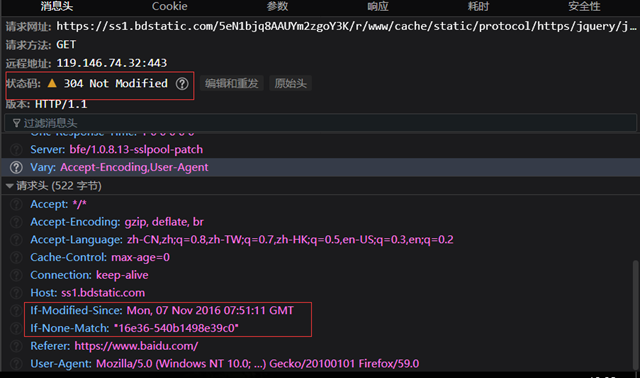The height and width of the screenshot is (378, 640).
Task: Select the Vary: Accept-Encoding,User-Agent row
Action: (x=320, y=167)
